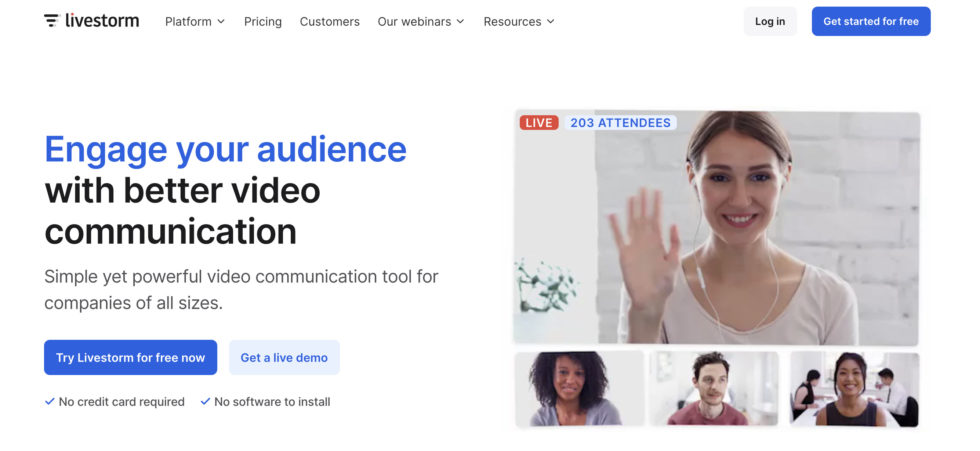Expand the Our webinars chevron
Screen dimensions: 980x451
(x=461, y=21)
